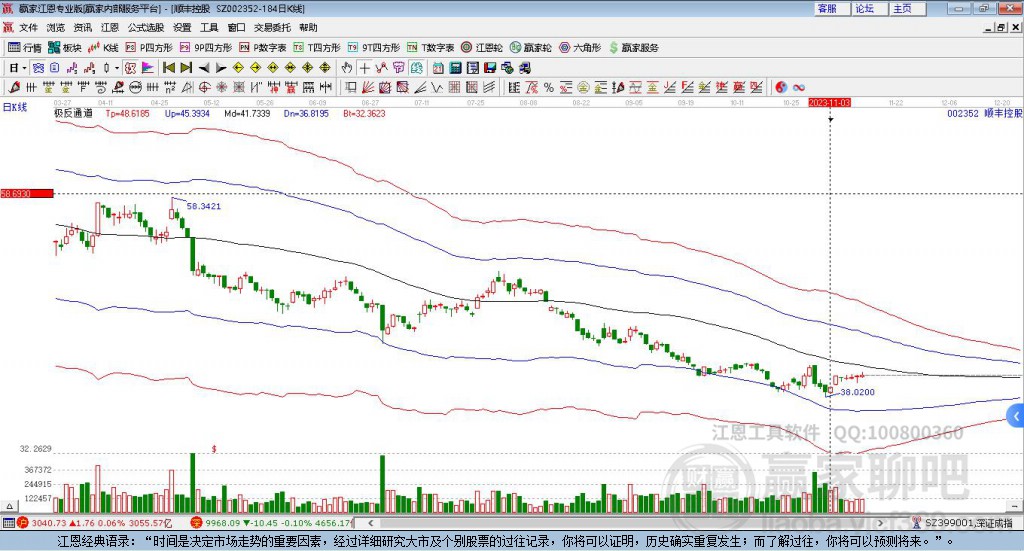Open the 文件 menu

[28, 27]
